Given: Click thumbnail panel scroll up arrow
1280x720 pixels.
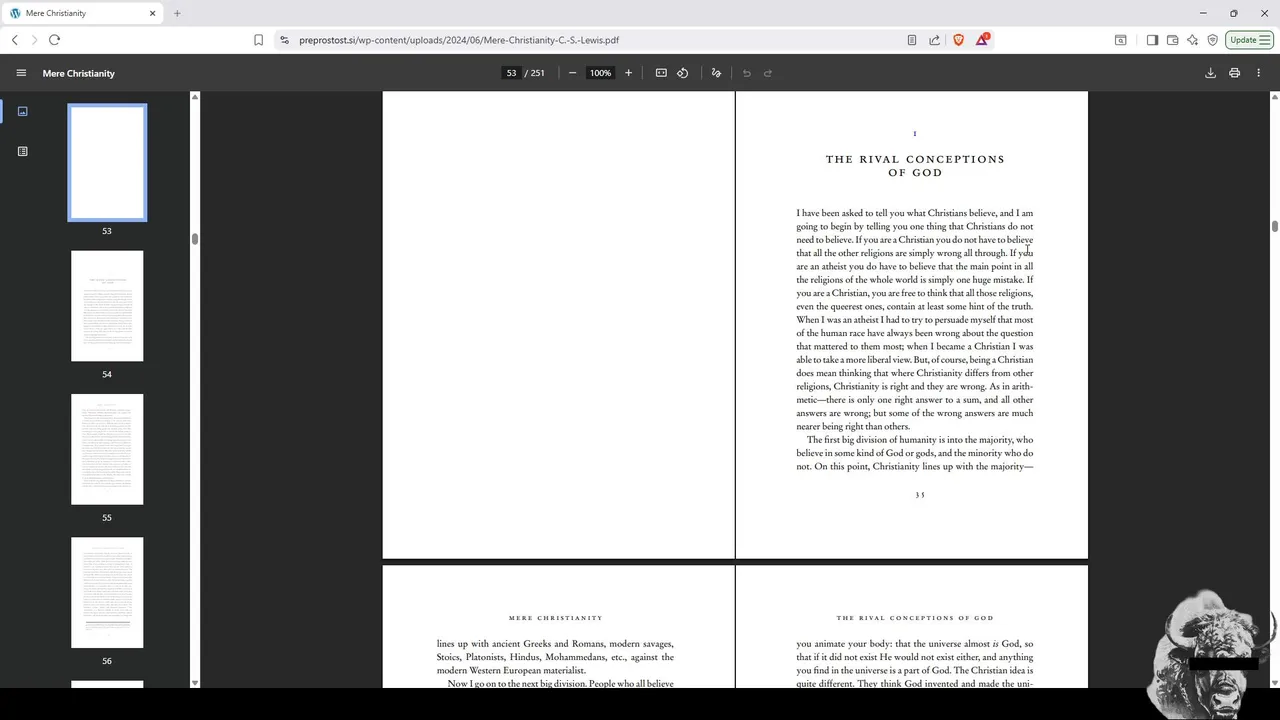Looking at the screenshot, I should (x=195, y=96).
